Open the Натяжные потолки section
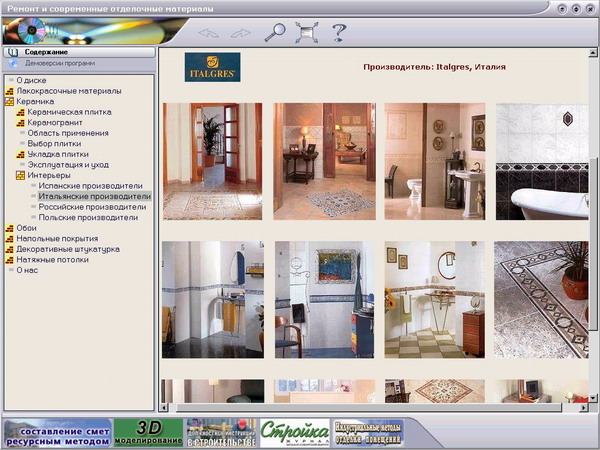 (x=52, y=259)
